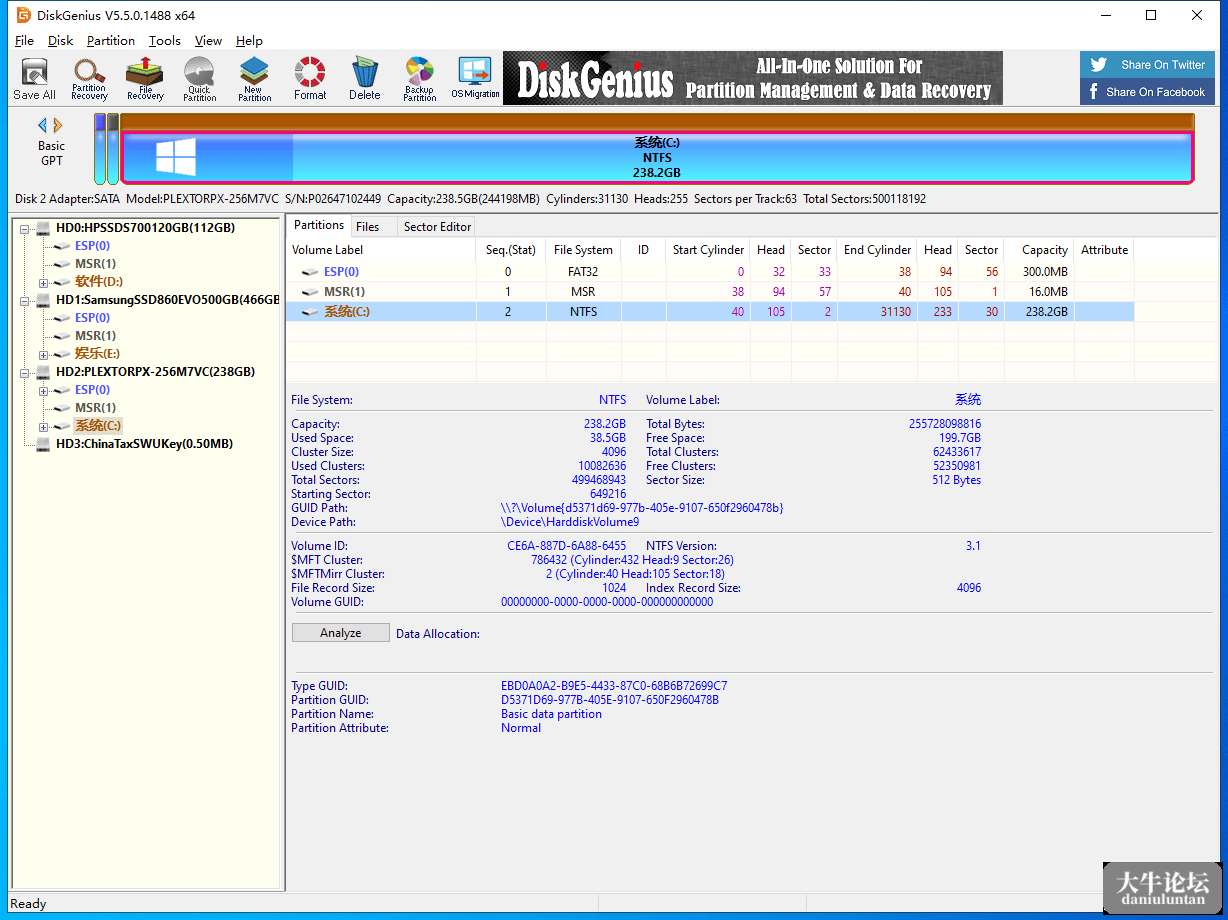Switch to the Sector Editor tab

(437, 227)
